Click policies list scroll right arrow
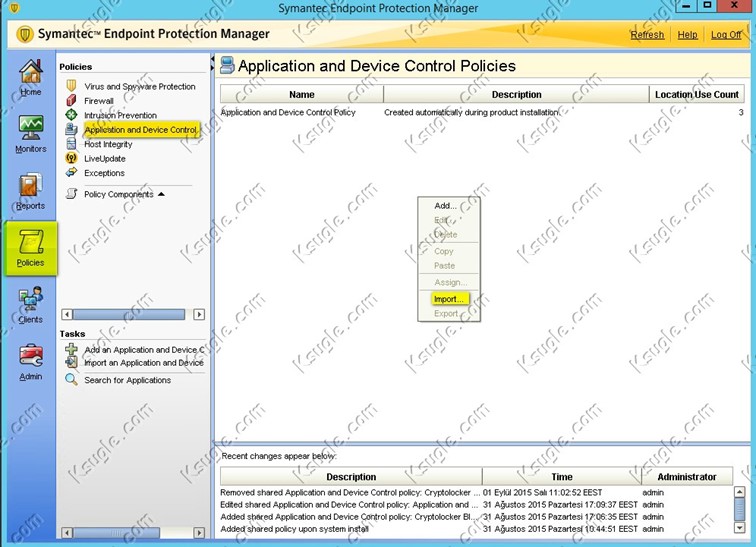The height and width of the screenshot is (547, 756). [x=199, y=314]
